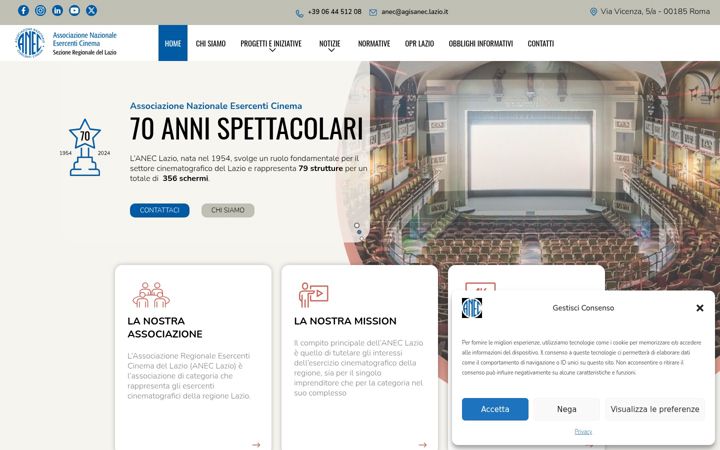Open the YouTube social icon
This screenshot has width=720, height=450.
(74, 11)
